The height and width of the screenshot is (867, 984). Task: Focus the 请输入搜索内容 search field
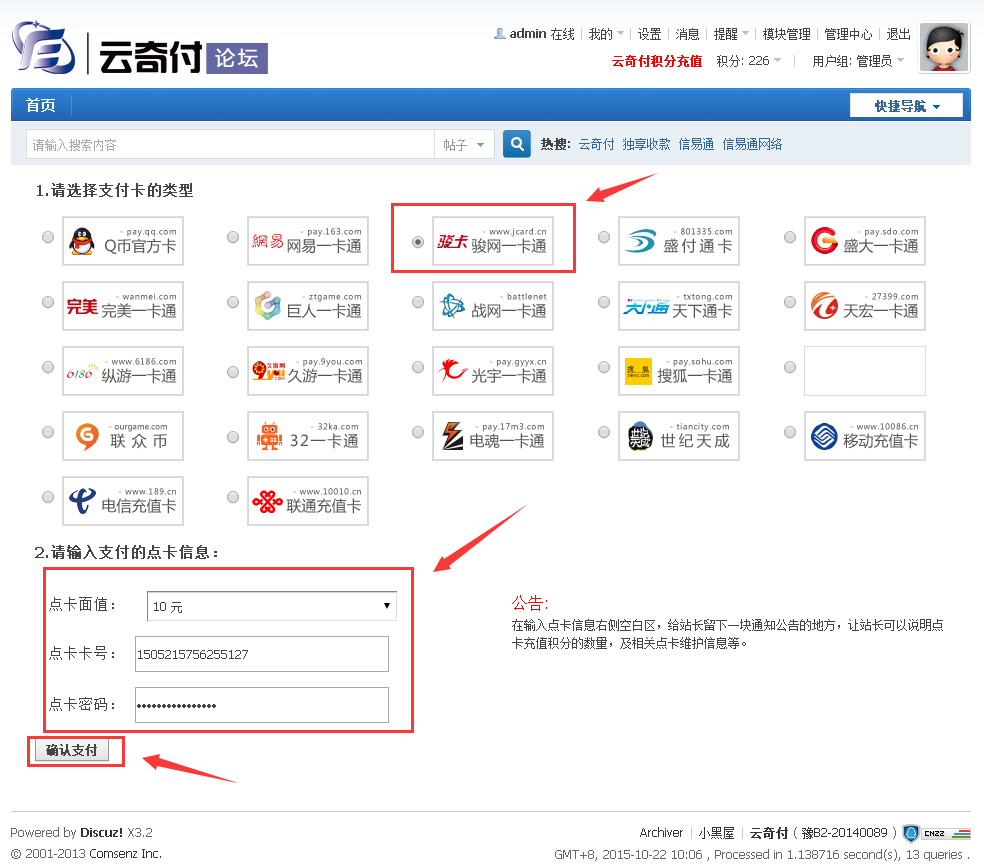pos(230,145)
